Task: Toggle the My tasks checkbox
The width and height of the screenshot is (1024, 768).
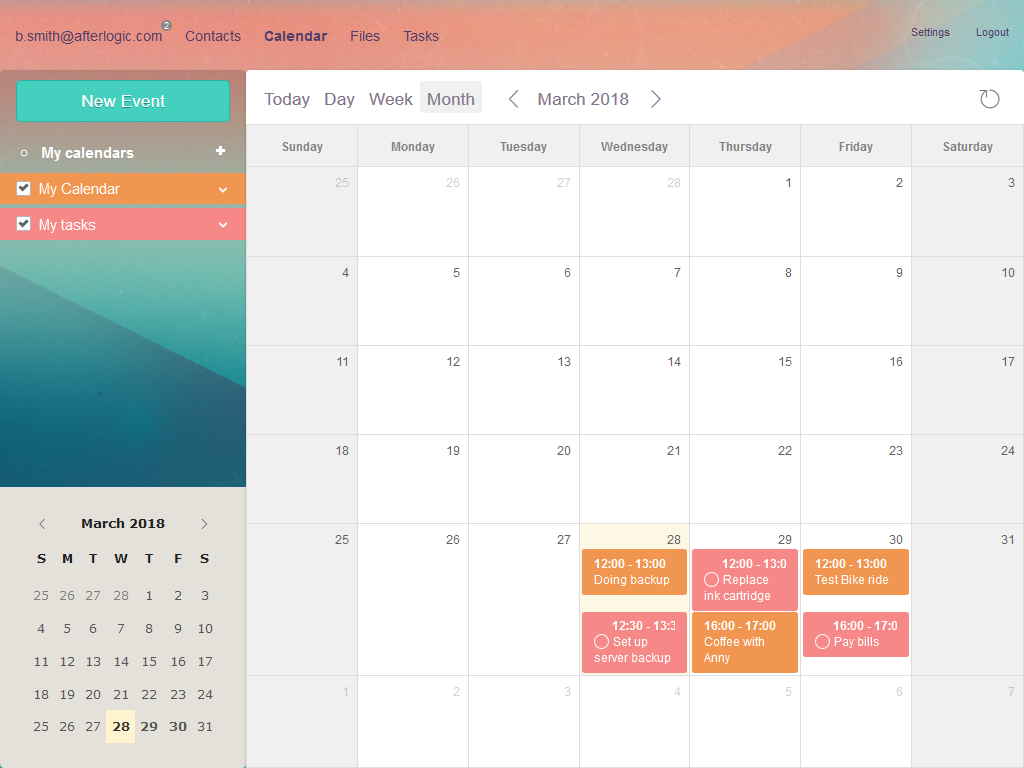Action: pos(24,224)
